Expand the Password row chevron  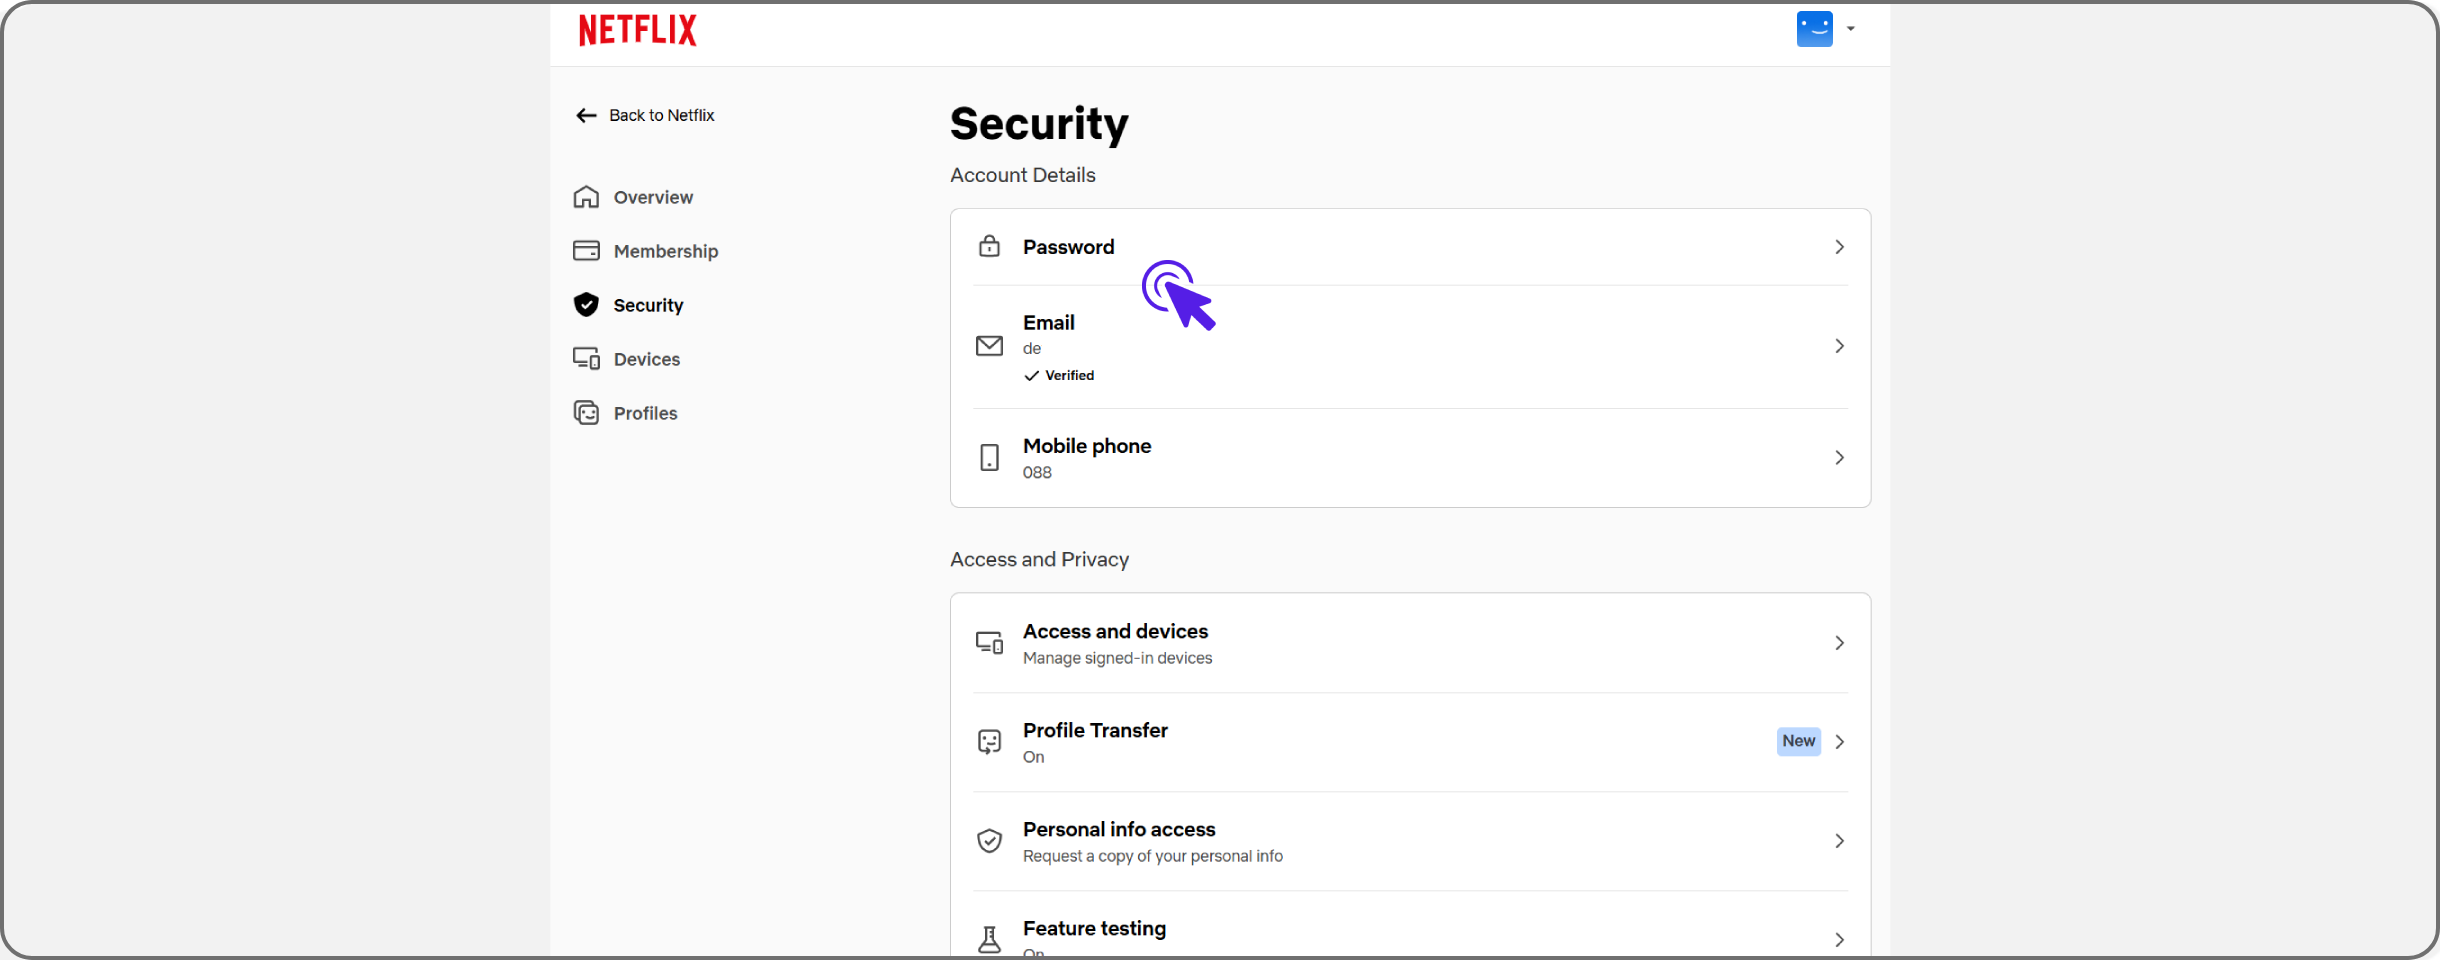pyautogui.click(x=1839, y=247)
